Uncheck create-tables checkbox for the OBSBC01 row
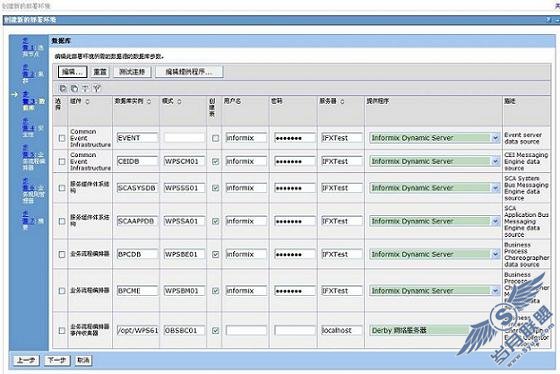The height and width of the screenshot is (374, 560). point(215,330)
